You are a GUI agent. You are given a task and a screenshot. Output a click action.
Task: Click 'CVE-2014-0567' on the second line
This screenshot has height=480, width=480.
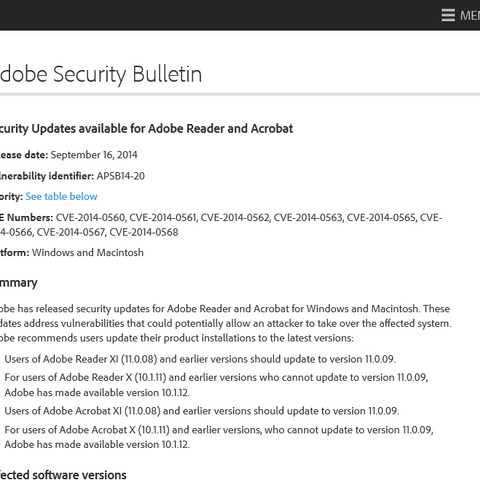click(x=71, y=232)
